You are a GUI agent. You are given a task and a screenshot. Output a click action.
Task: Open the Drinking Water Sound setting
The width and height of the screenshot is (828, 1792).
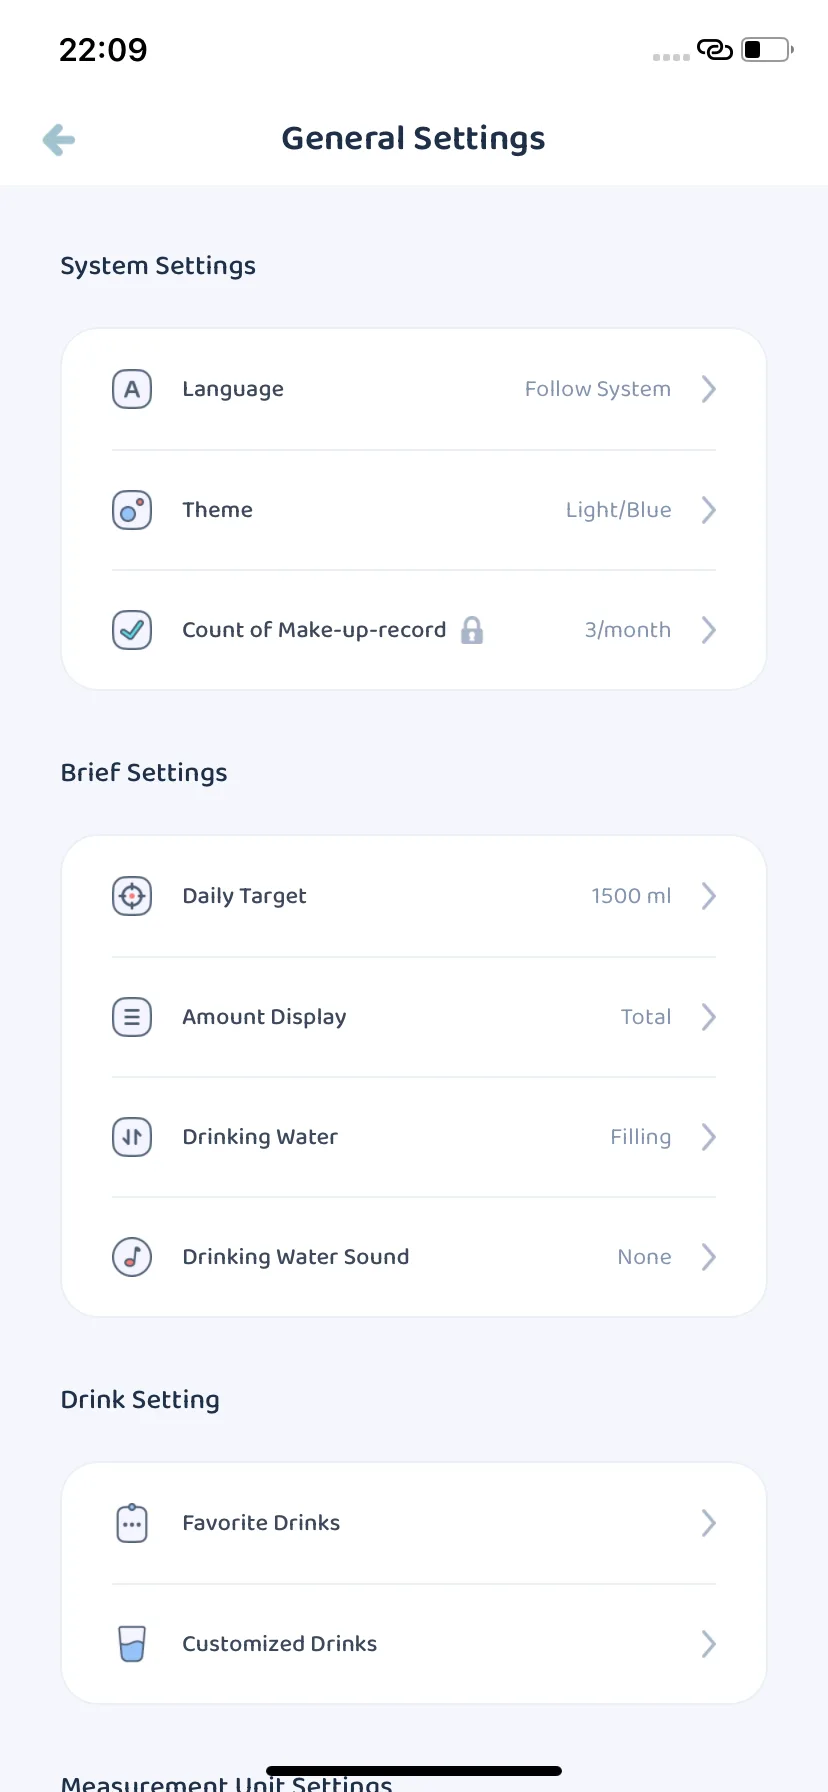coord(414,1257)
